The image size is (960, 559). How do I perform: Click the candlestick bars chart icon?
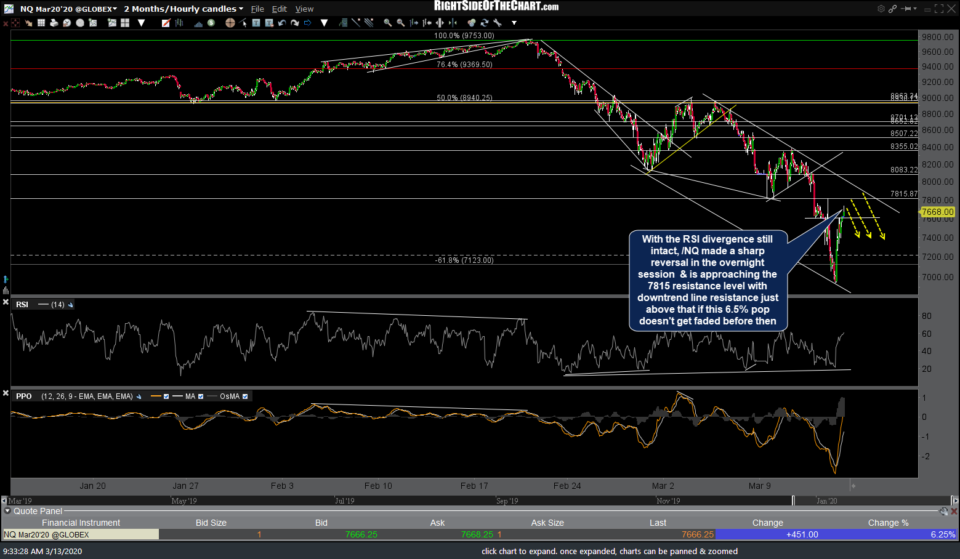[x=179, y=23]
